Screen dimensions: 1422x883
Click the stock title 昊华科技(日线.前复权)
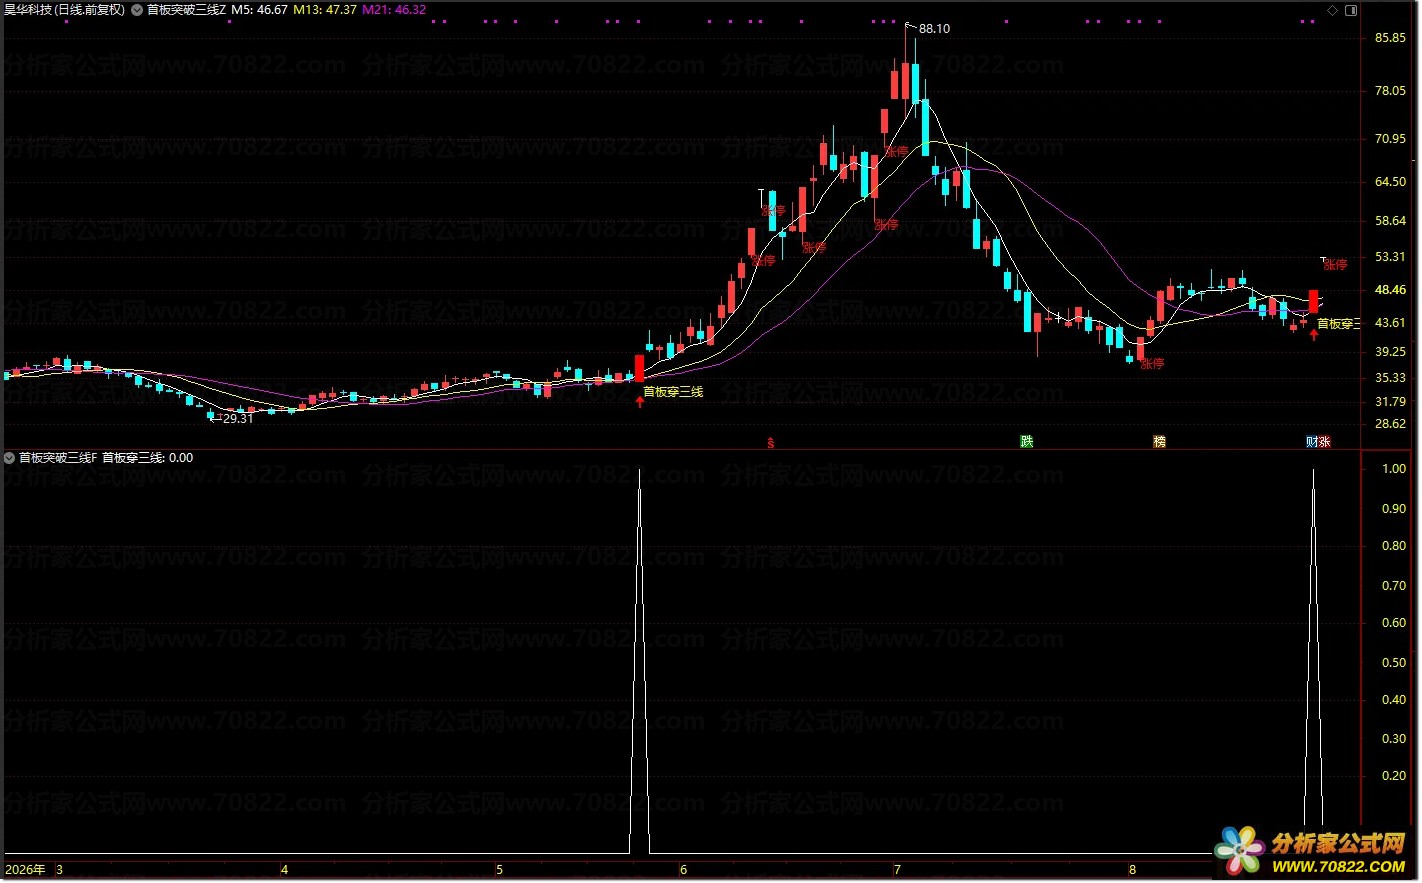coord(65,10)
